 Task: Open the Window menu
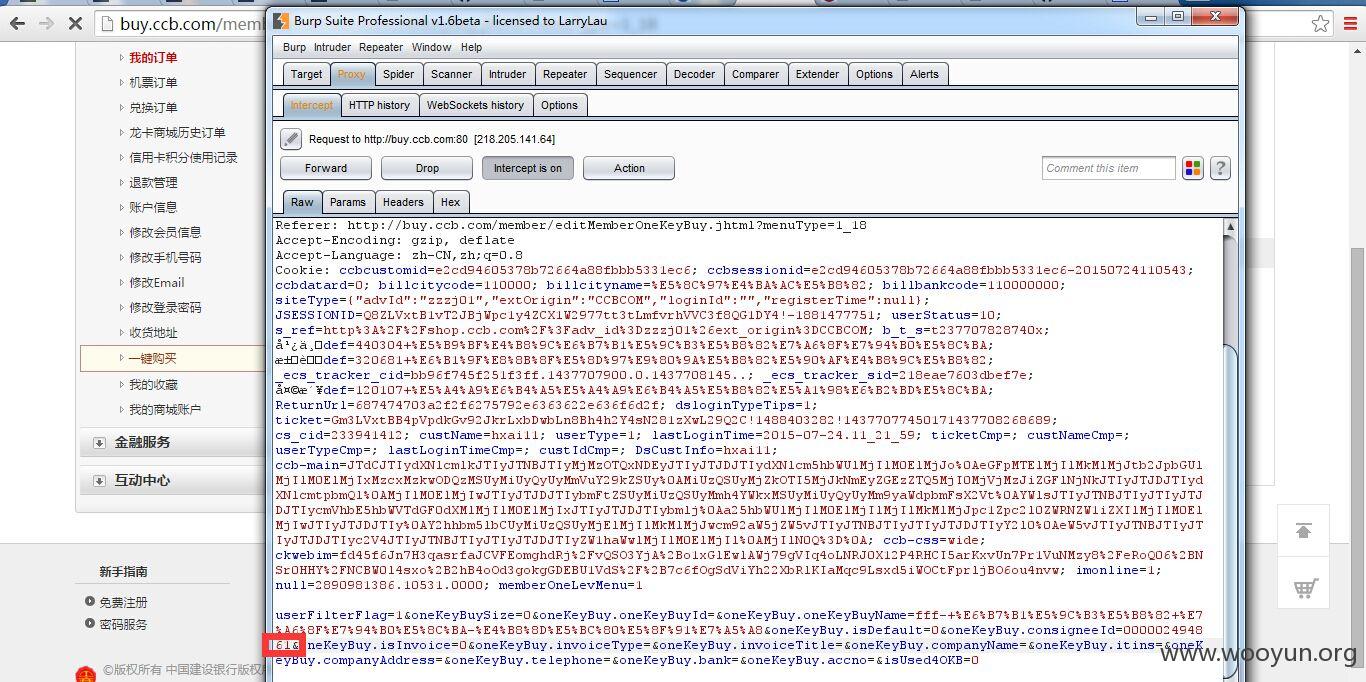pos(431,47)
